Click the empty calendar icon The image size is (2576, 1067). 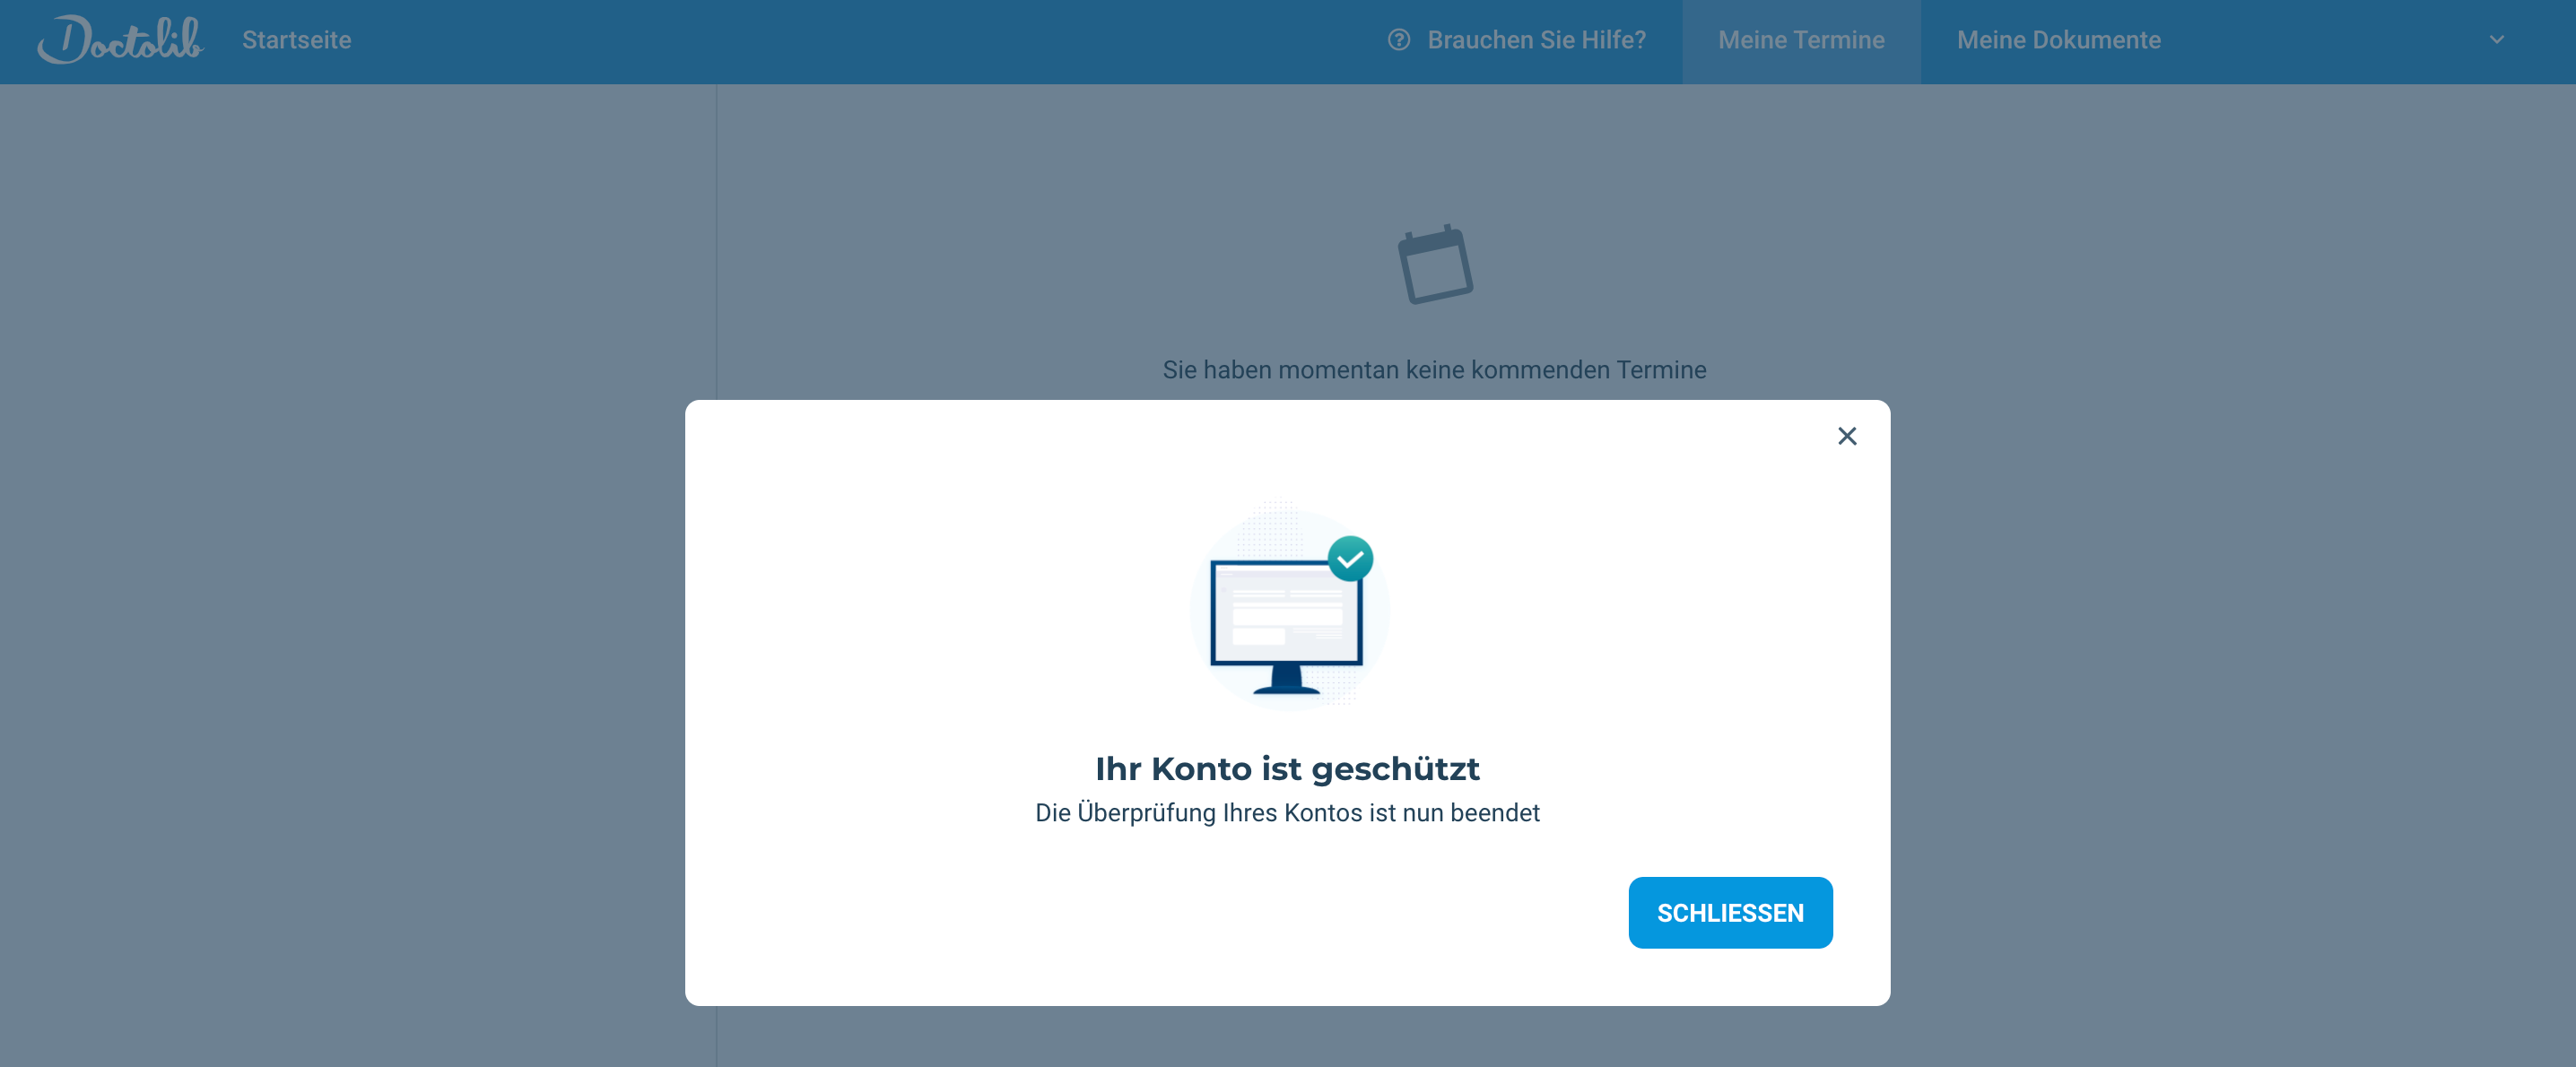(1435, 265)
